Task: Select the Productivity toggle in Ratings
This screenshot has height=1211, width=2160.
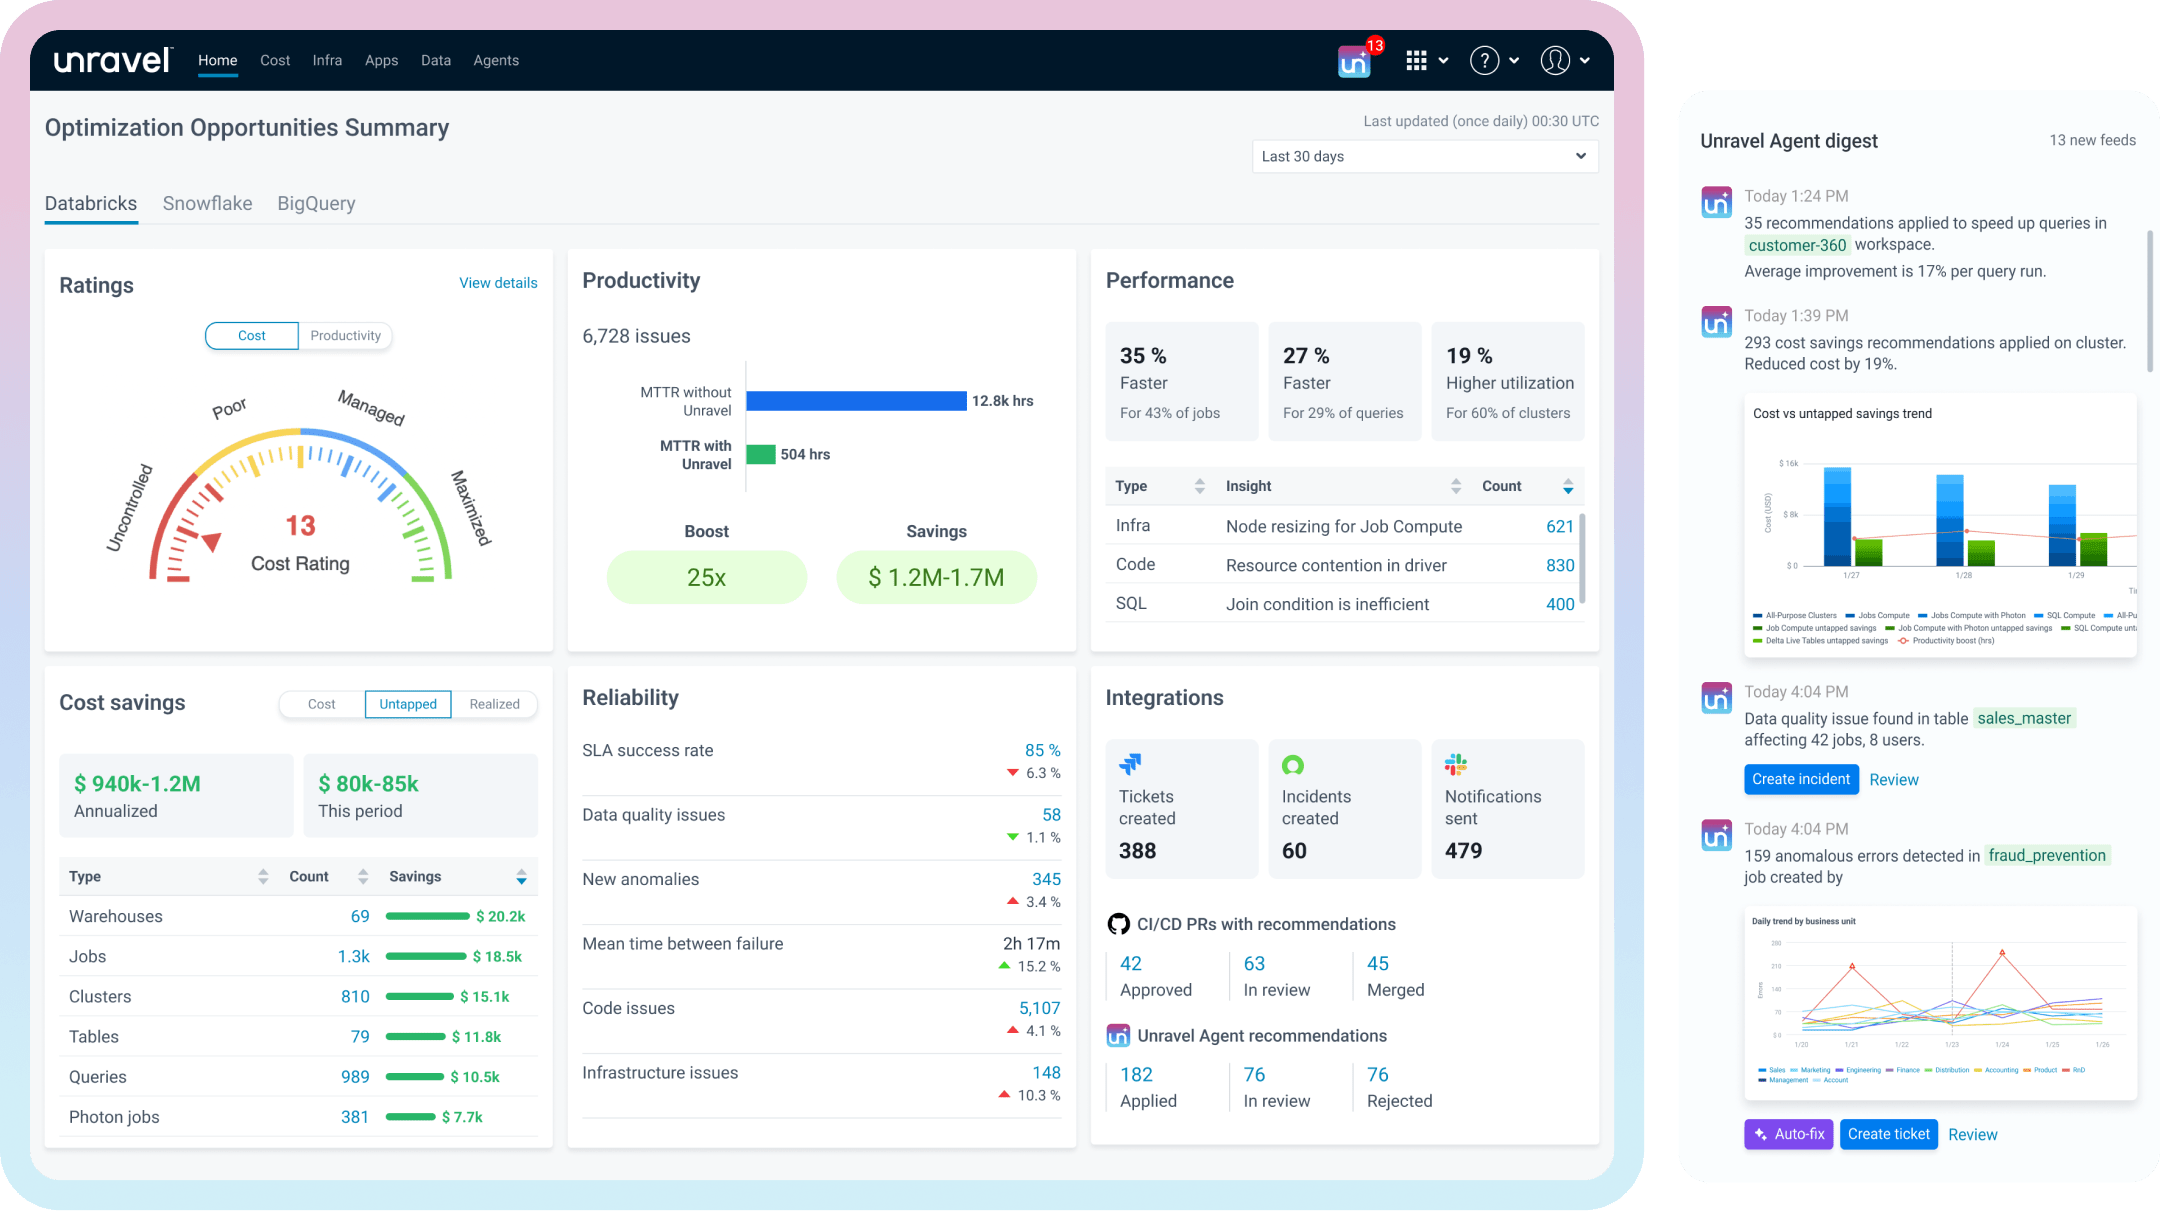Action: (345, 336)
